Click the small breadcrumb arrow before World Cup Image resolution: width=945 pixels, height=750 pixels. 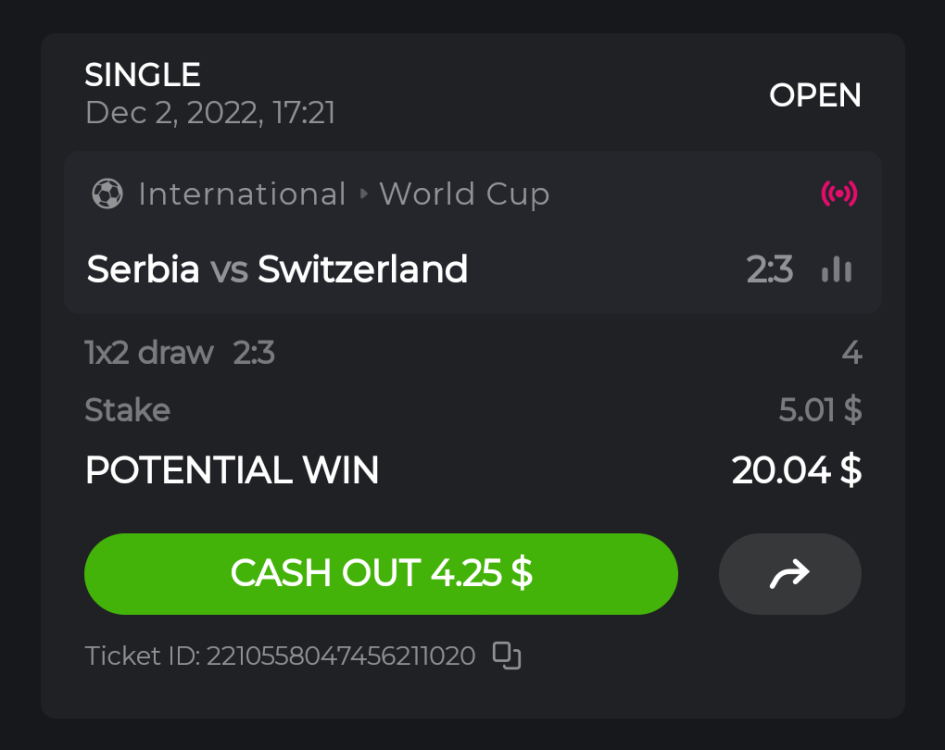(x=363, y=194)
